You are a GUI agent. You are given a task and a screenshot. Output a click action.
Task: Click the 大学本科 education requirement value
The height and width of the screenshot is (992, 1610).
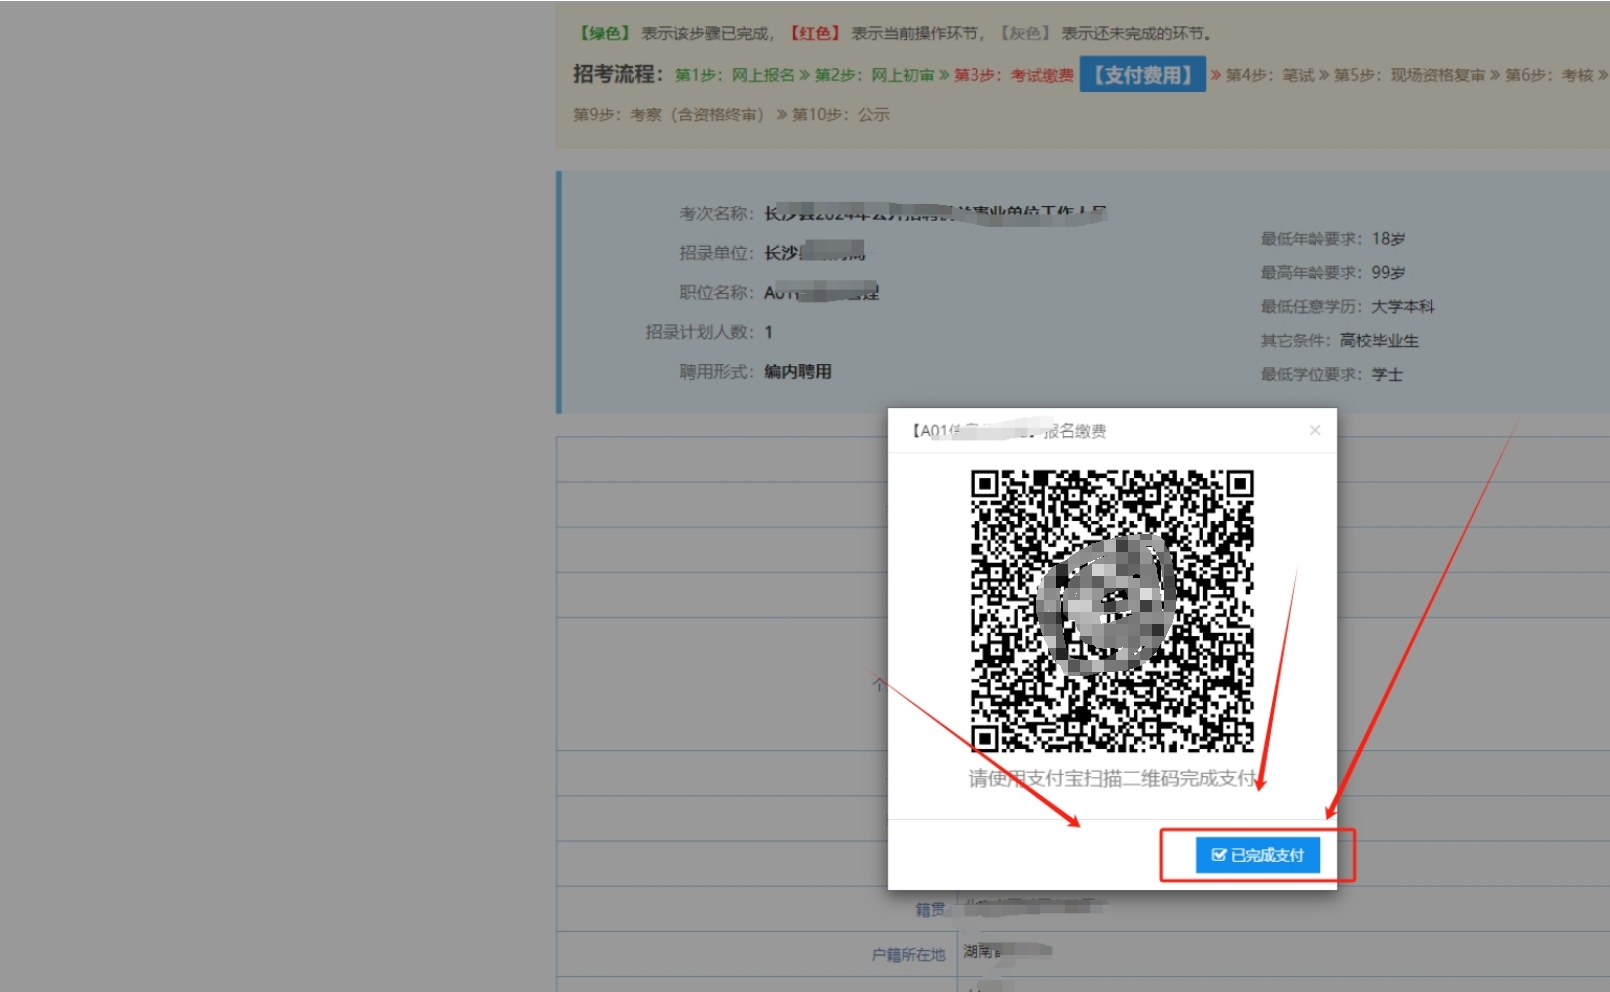[x=1402, y=306]
